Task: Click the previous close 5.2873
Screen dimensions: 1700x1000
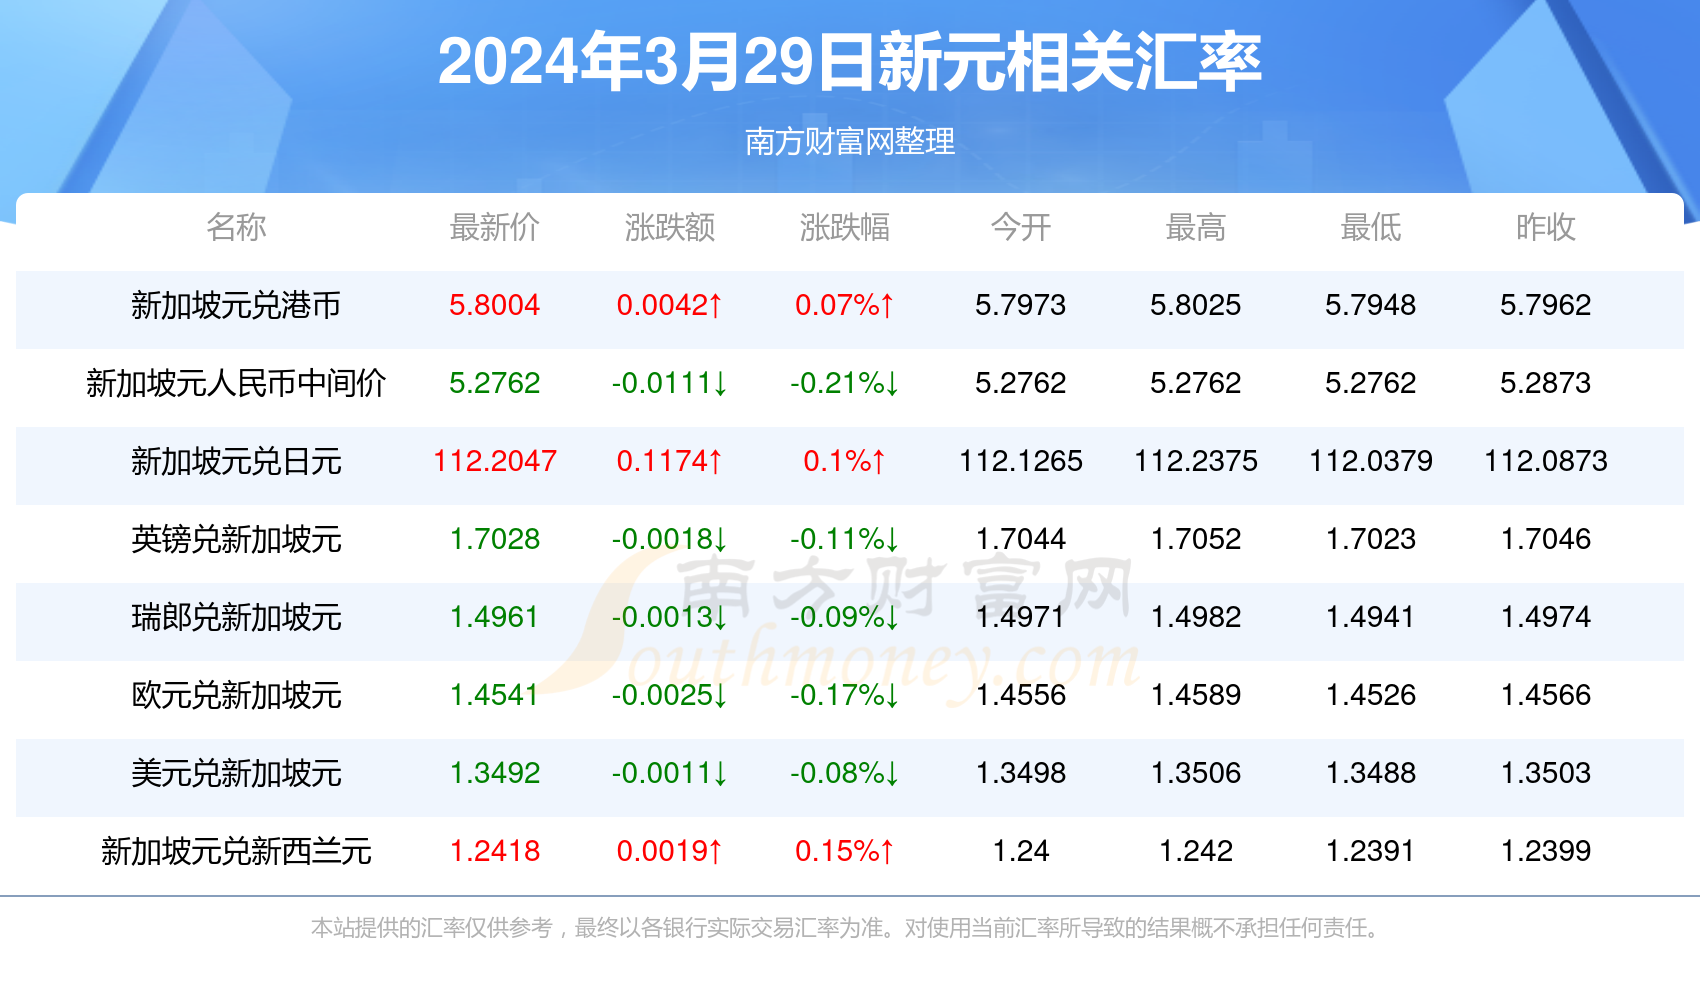Action: click(1546, 383)
